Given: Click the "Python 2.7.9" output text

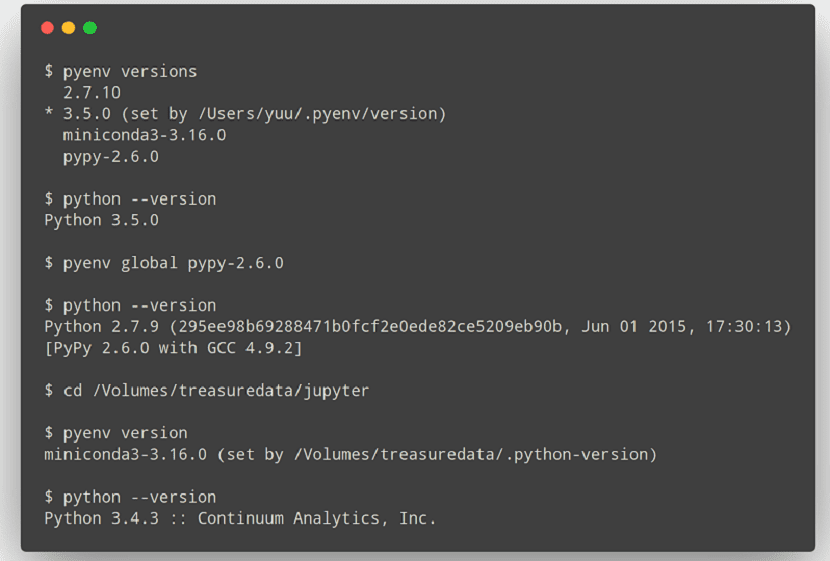Looking at the screenshot, I should (101, 326).
